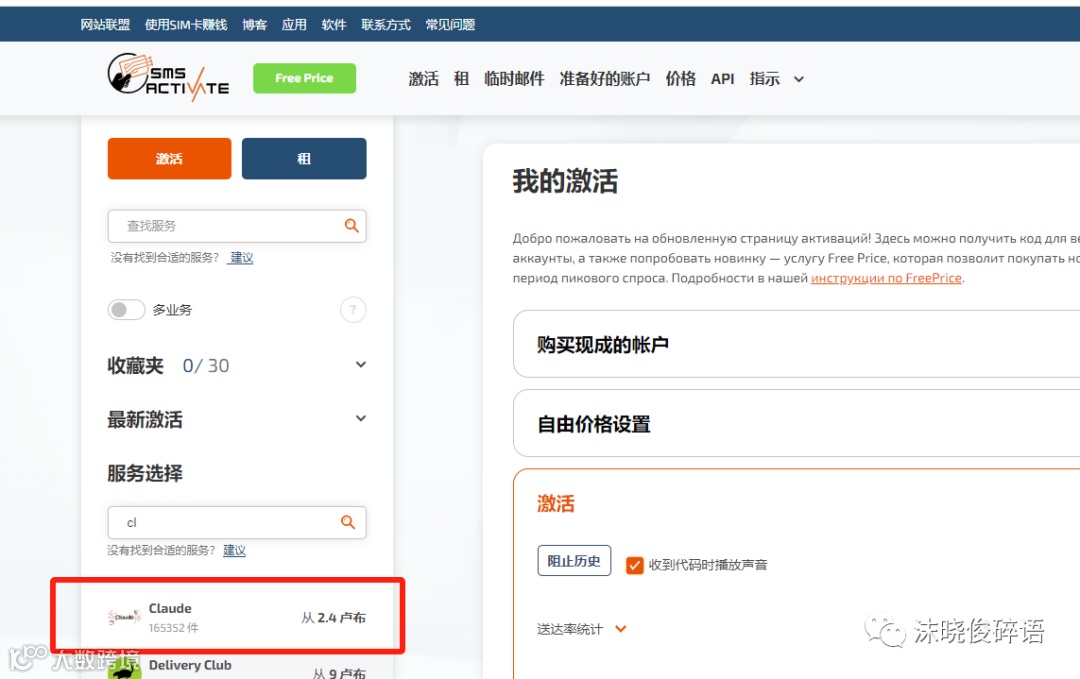The height and width of the screenshot is (679, 1080).
Task: Open инструкции по FreePrice link
Action: 886,278
